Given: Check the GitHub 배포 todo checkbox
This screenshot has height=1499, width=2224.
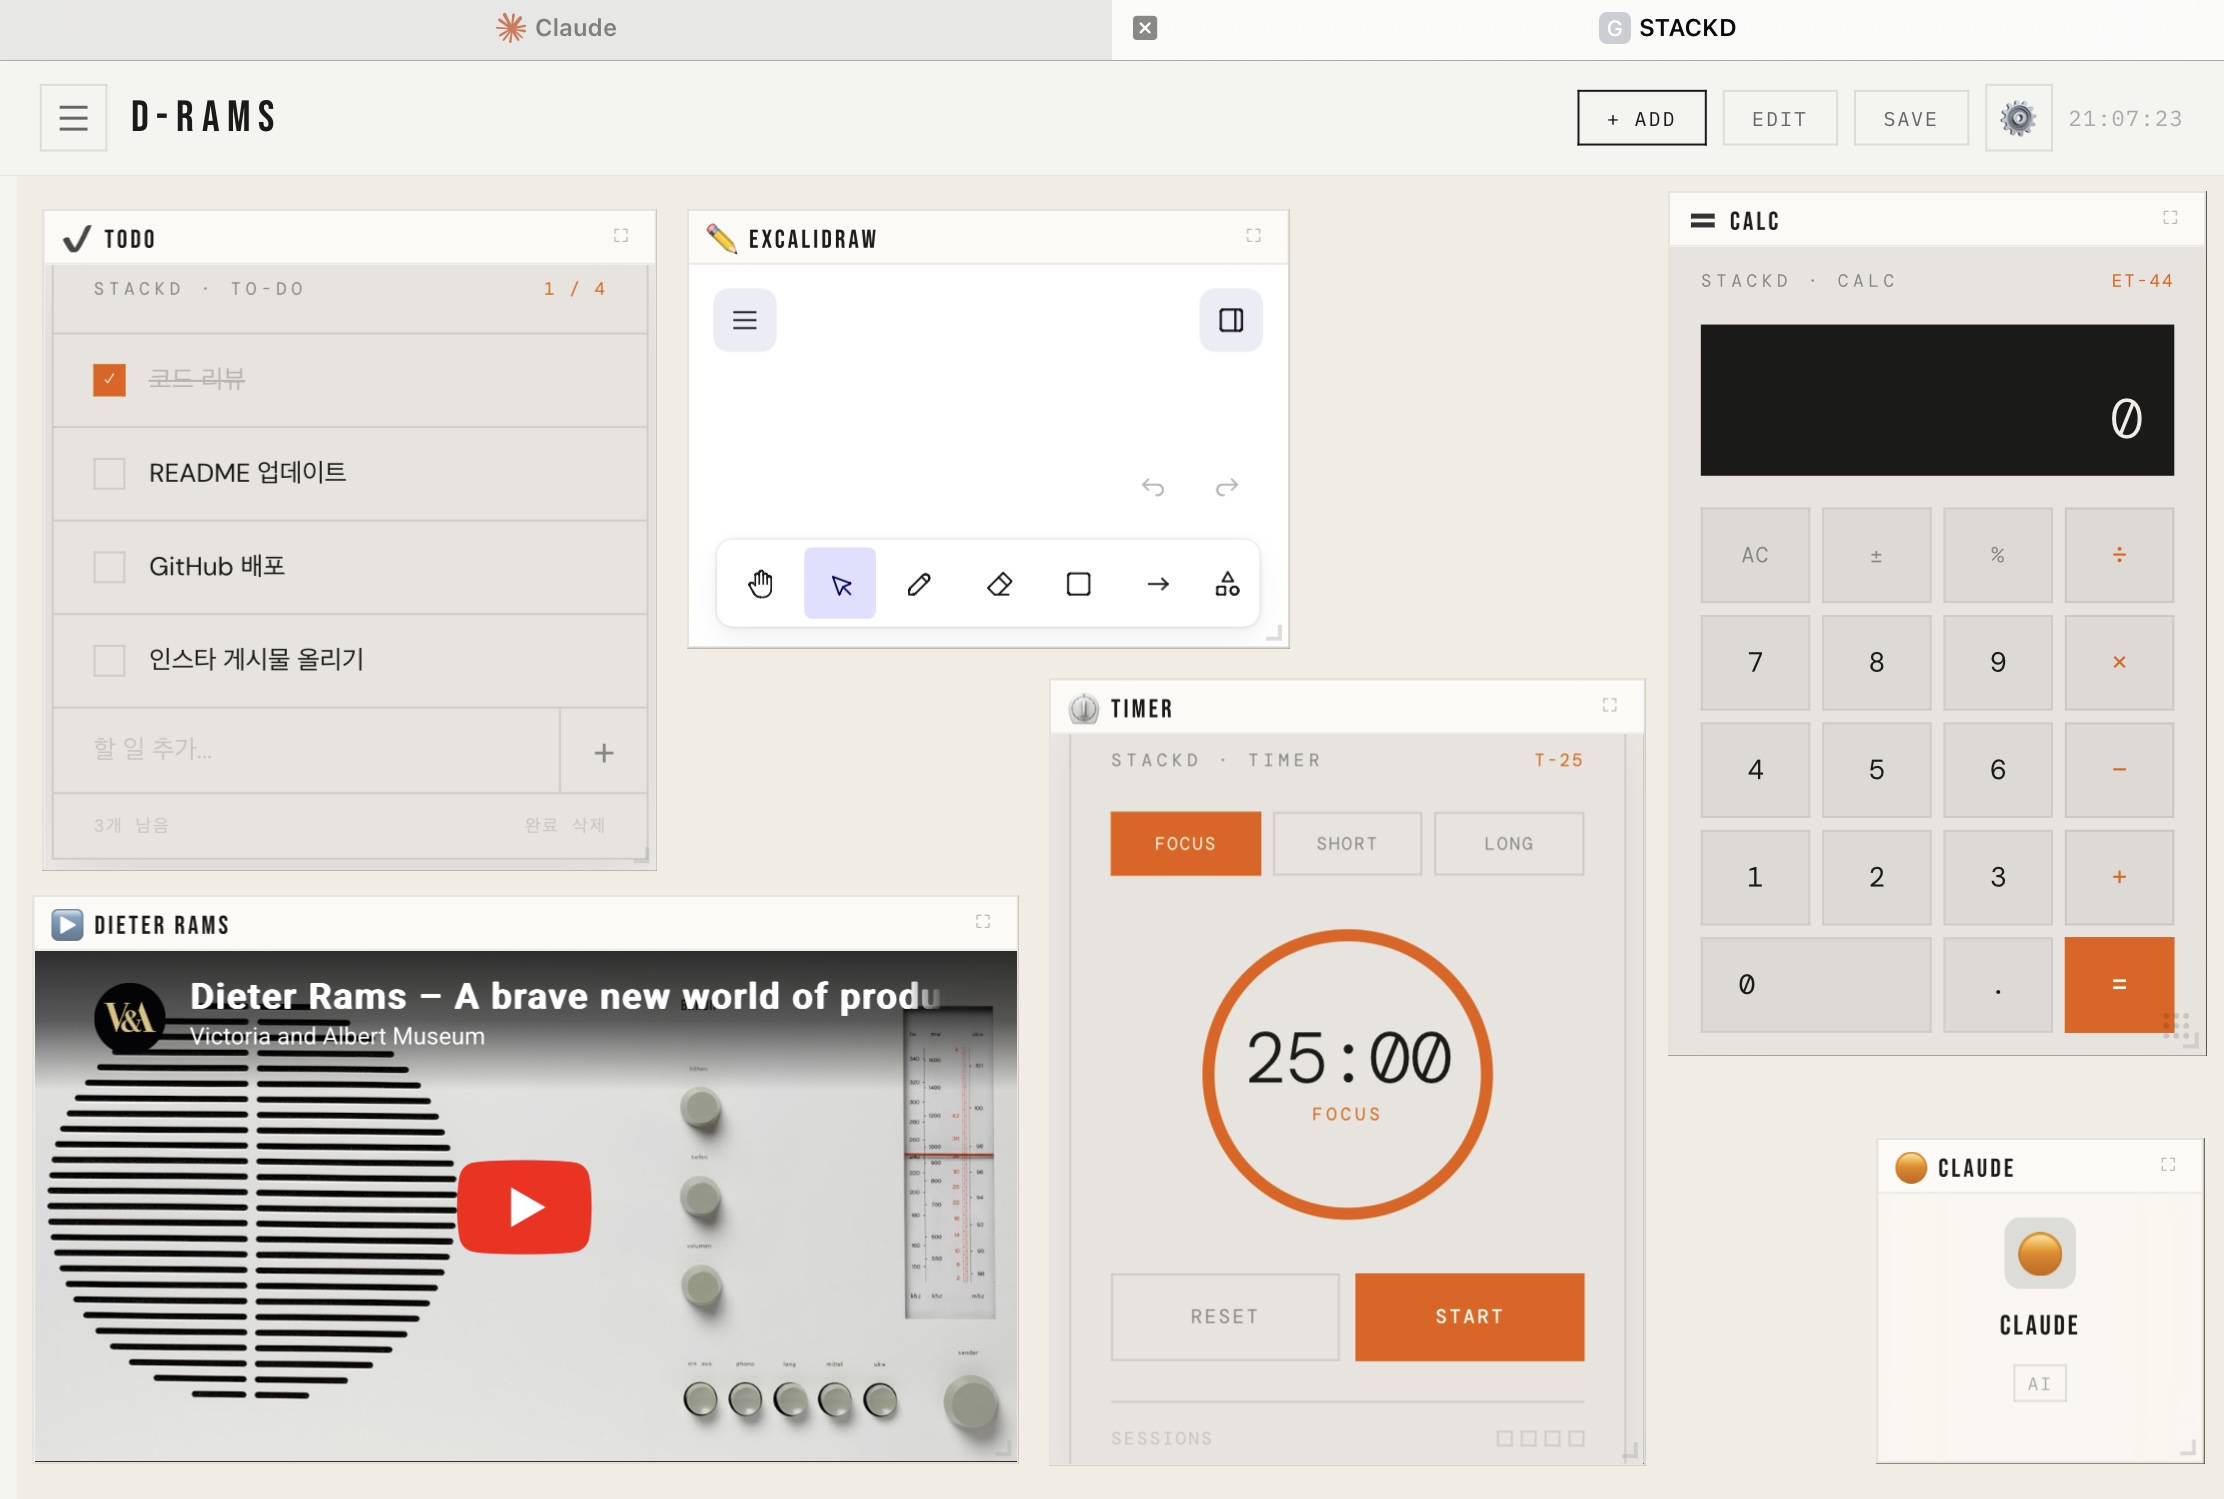Looking at the screenshot, I should (x=109, y=567).
